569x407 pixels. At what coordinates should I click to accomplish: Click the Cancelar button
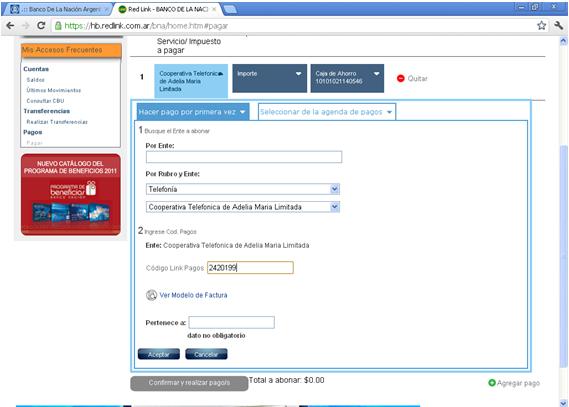(206, 354)
